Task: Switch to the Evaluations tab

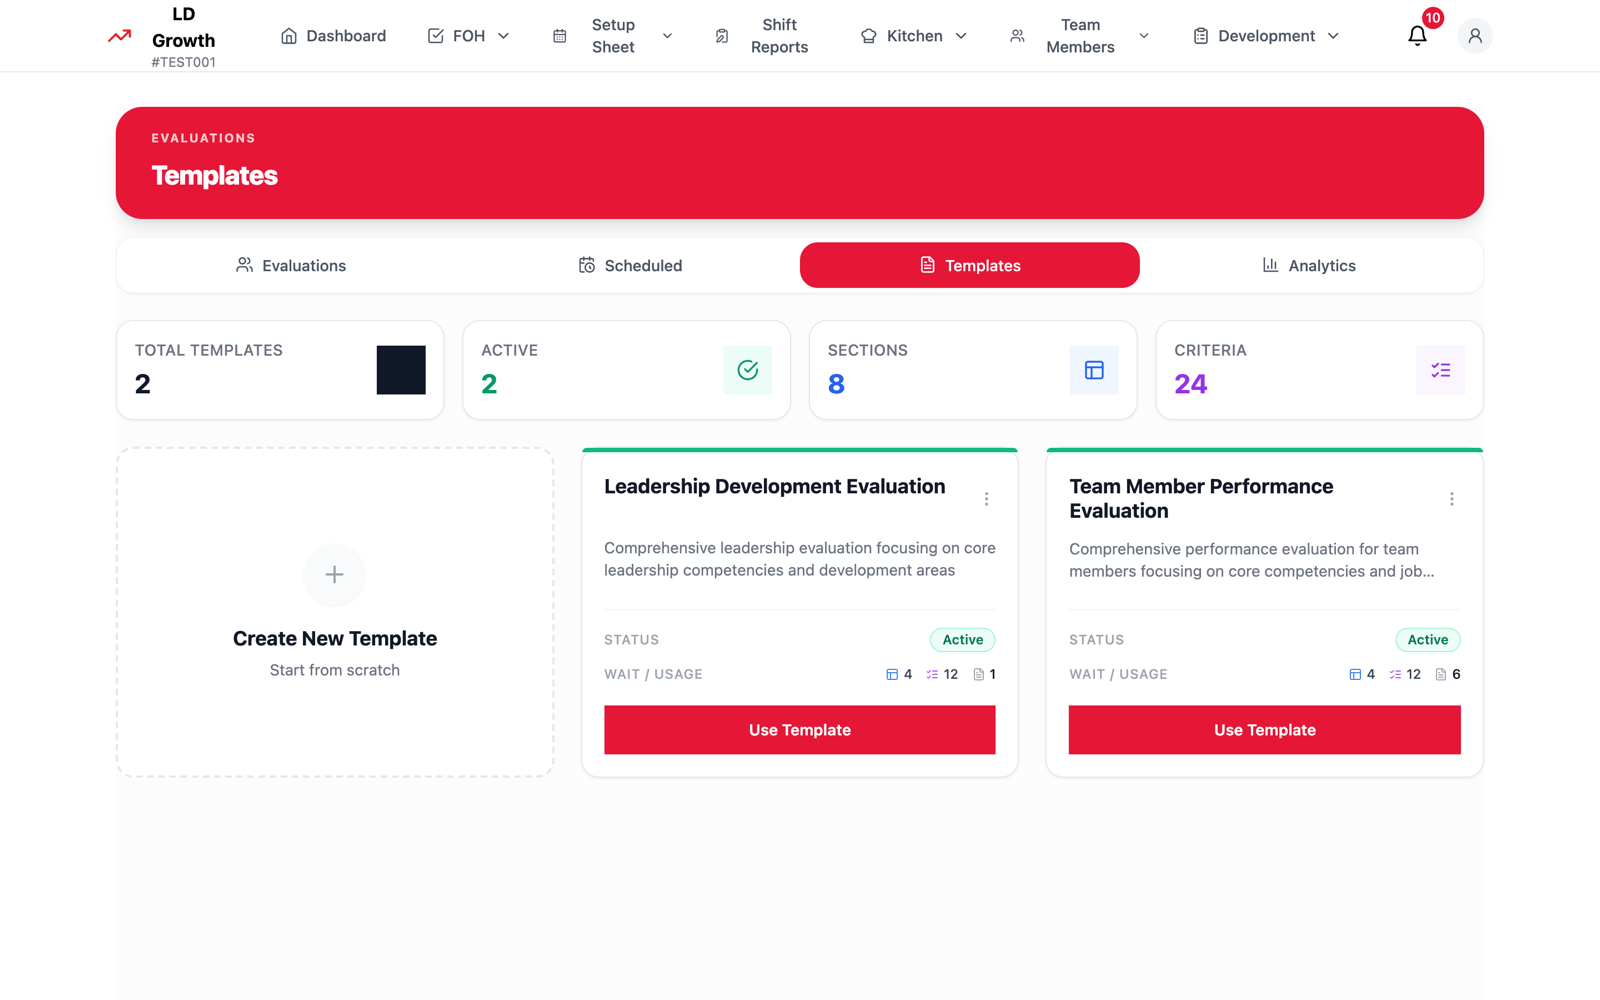Action: 291,265
